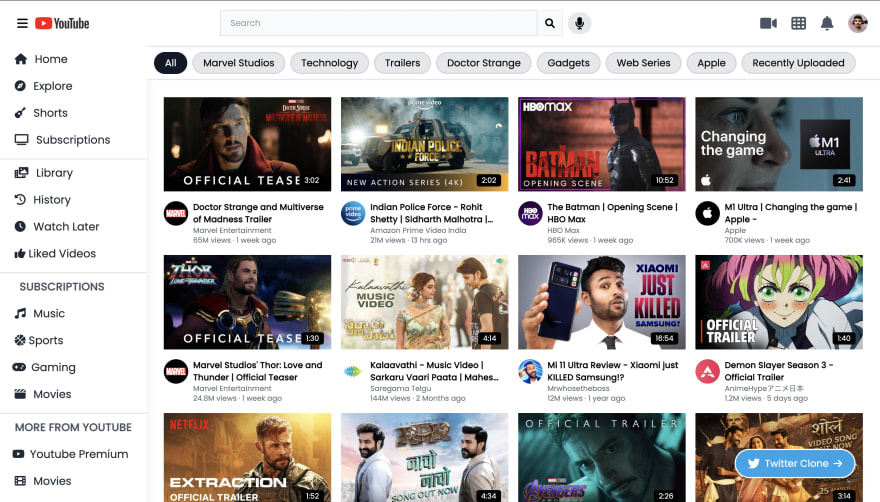This screenshot has height=502, width=880.
Task: Open Gaming subscription
Action: (x=44, y=367)
